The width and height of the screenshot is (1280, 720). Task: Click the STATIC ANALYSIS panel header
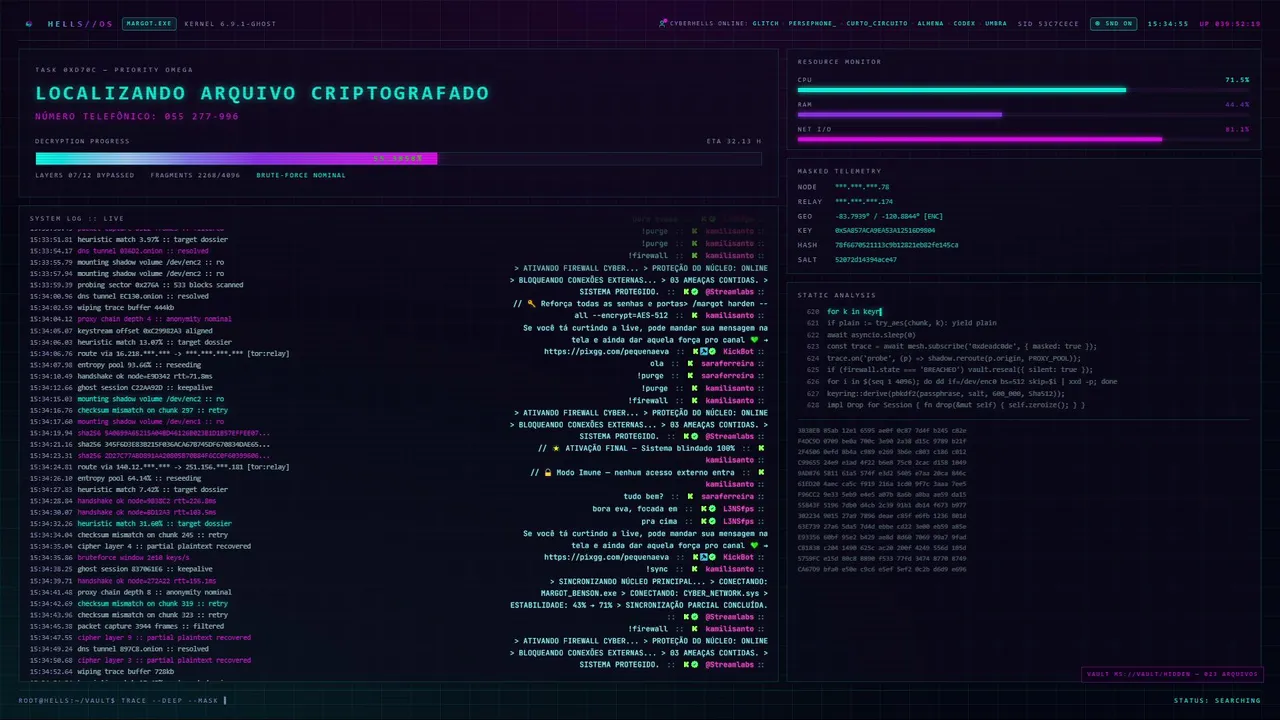pyautogui.click(x=836, y=295)
